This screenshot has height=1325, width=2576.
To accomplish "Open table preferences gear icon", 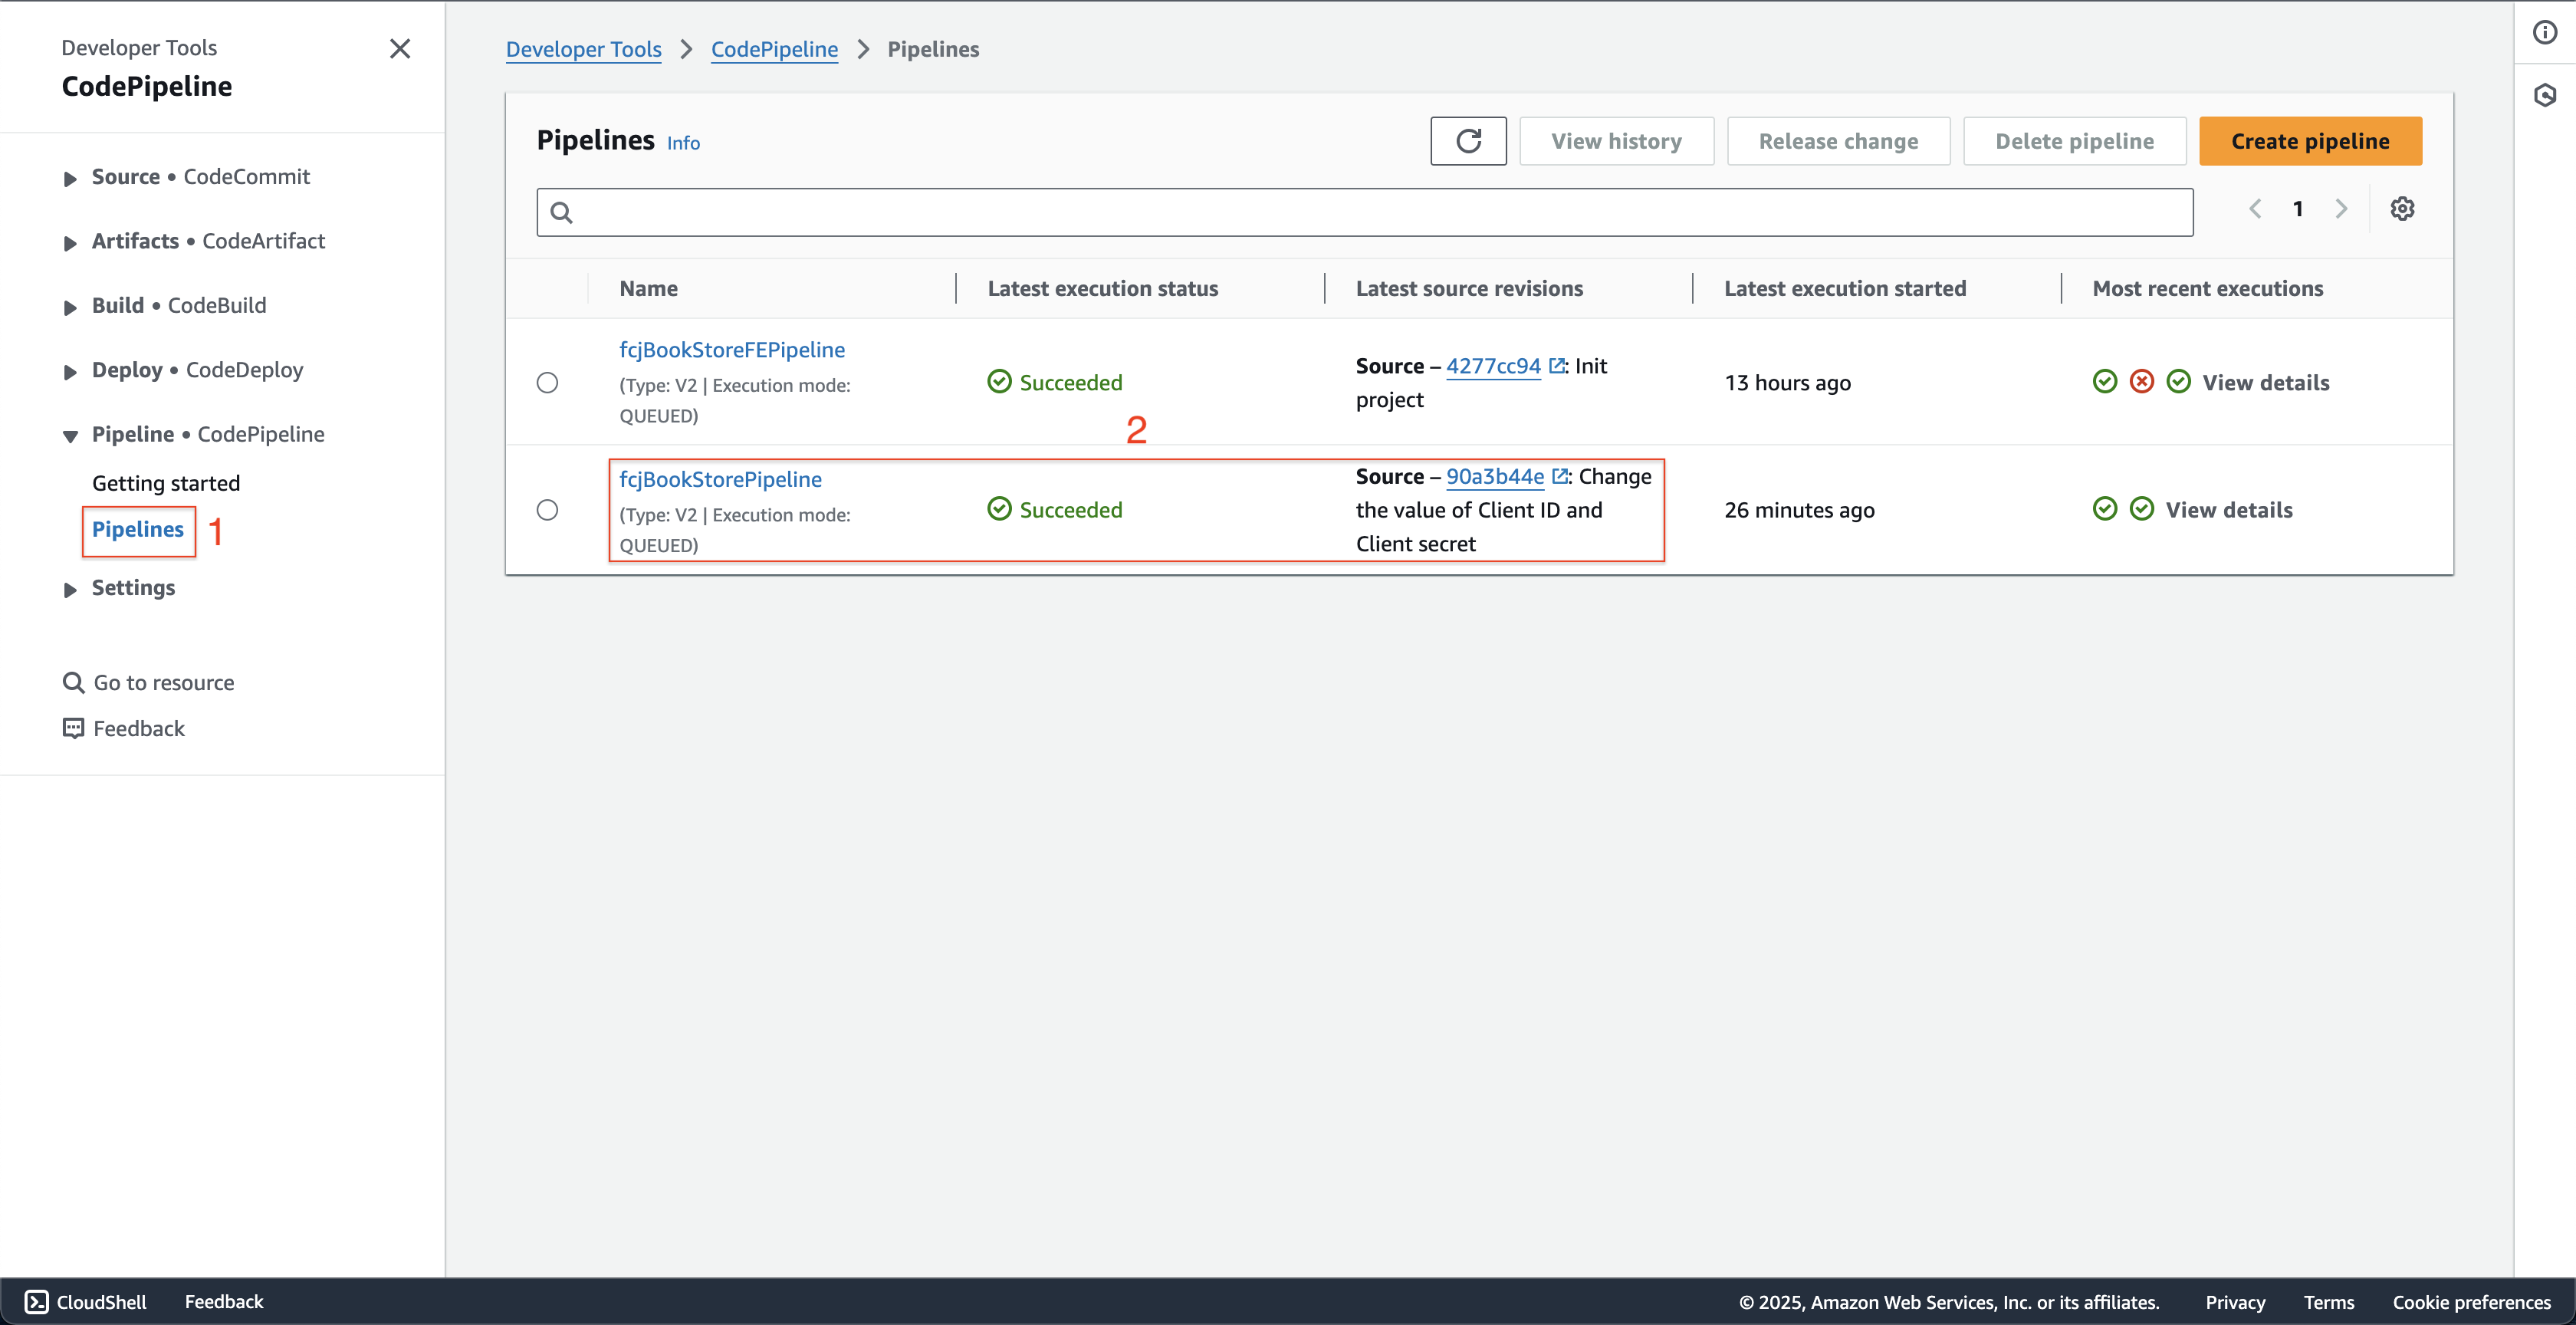I will 2402,208.
